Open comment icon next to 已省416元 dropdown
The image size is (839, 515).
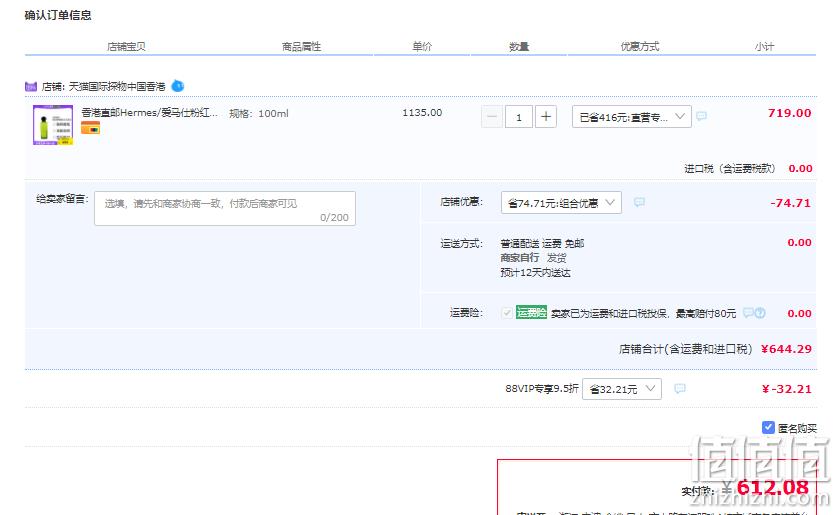click(x=701, y=116)
